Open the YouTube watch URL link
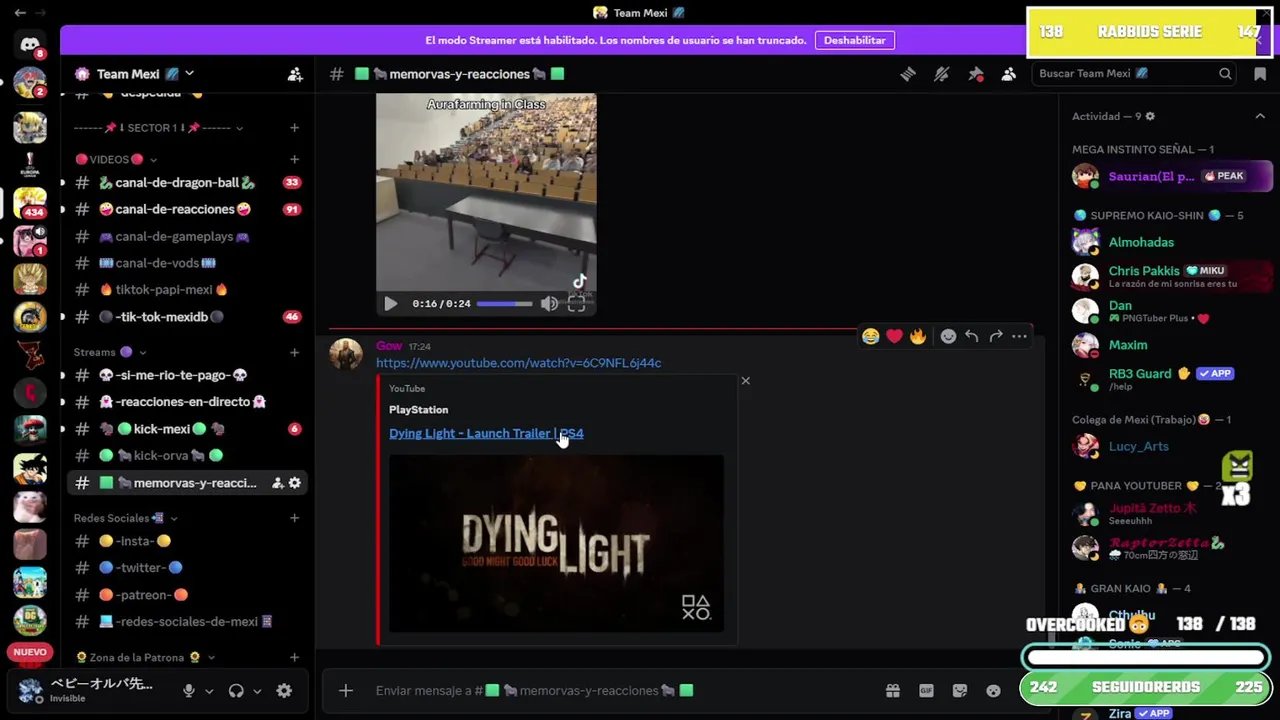1280x720 pixels. click(518, 363)
